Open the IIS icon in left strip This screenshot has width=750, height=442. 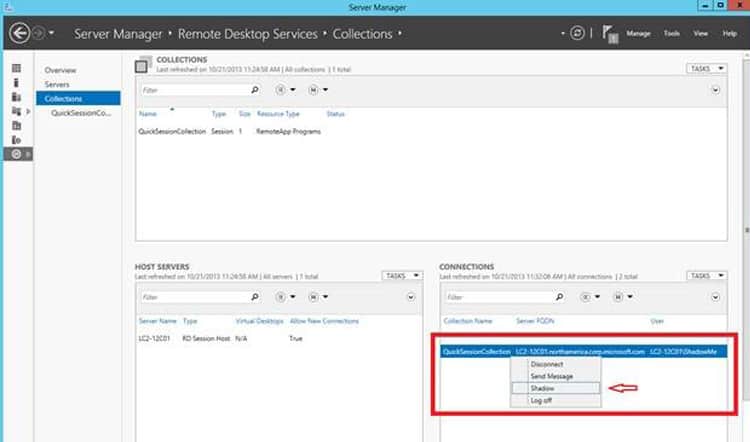[16, 140]
